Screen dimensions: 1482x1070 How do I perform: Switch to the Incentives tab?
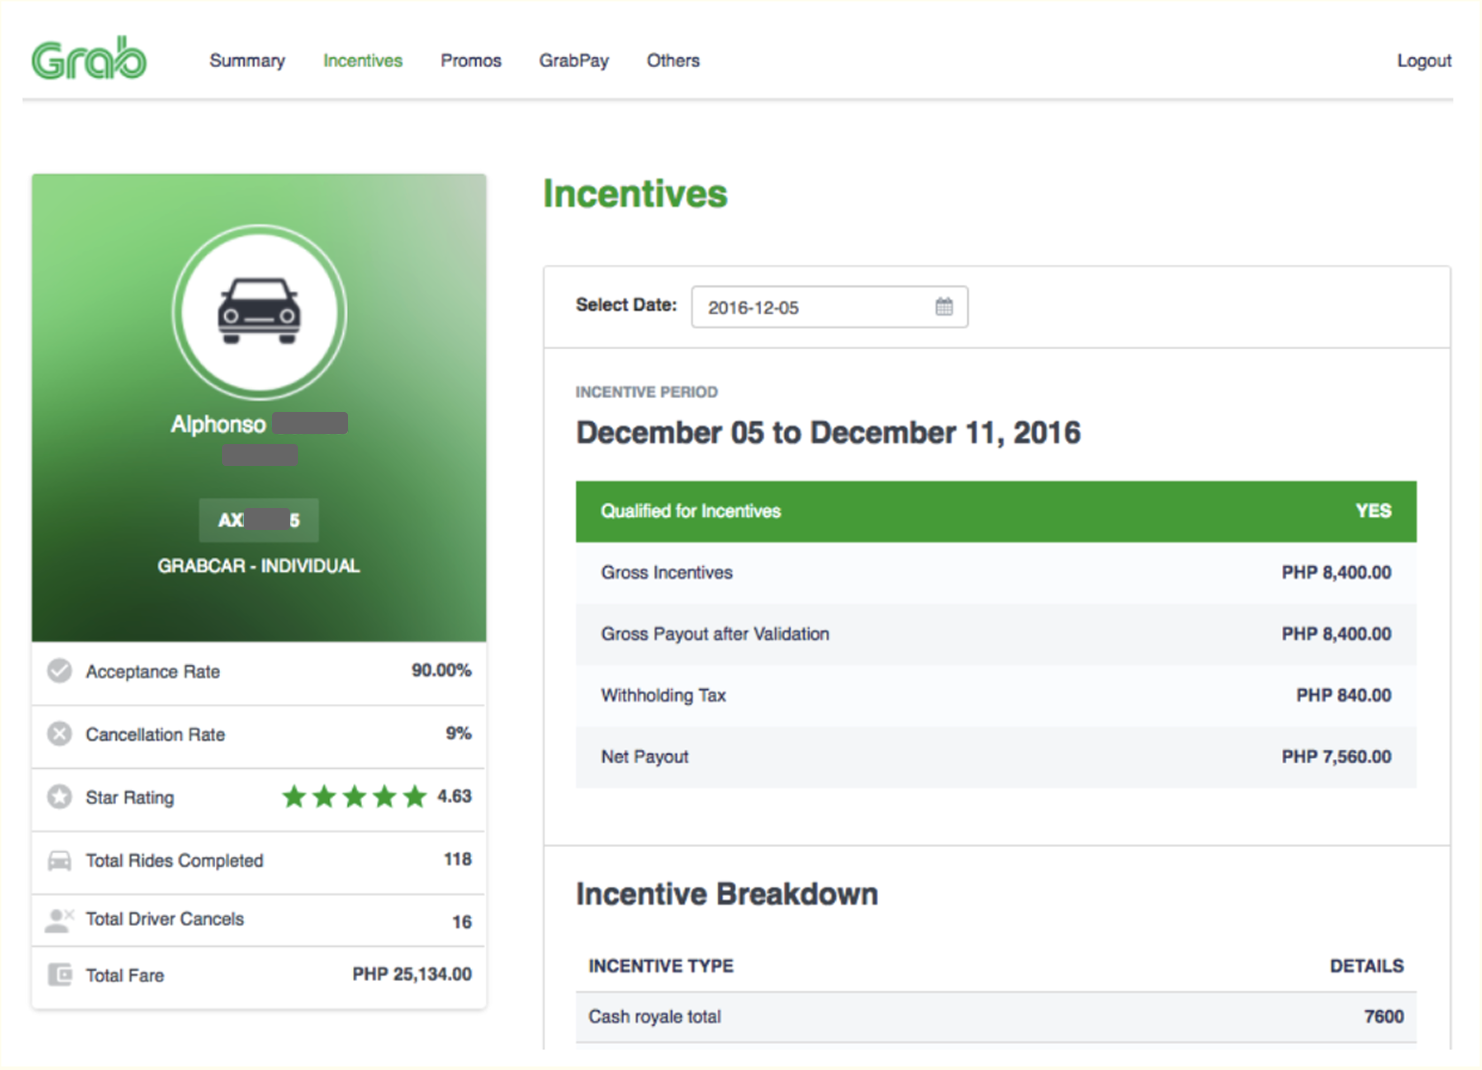pyautogui.click(x=363, y=61)
